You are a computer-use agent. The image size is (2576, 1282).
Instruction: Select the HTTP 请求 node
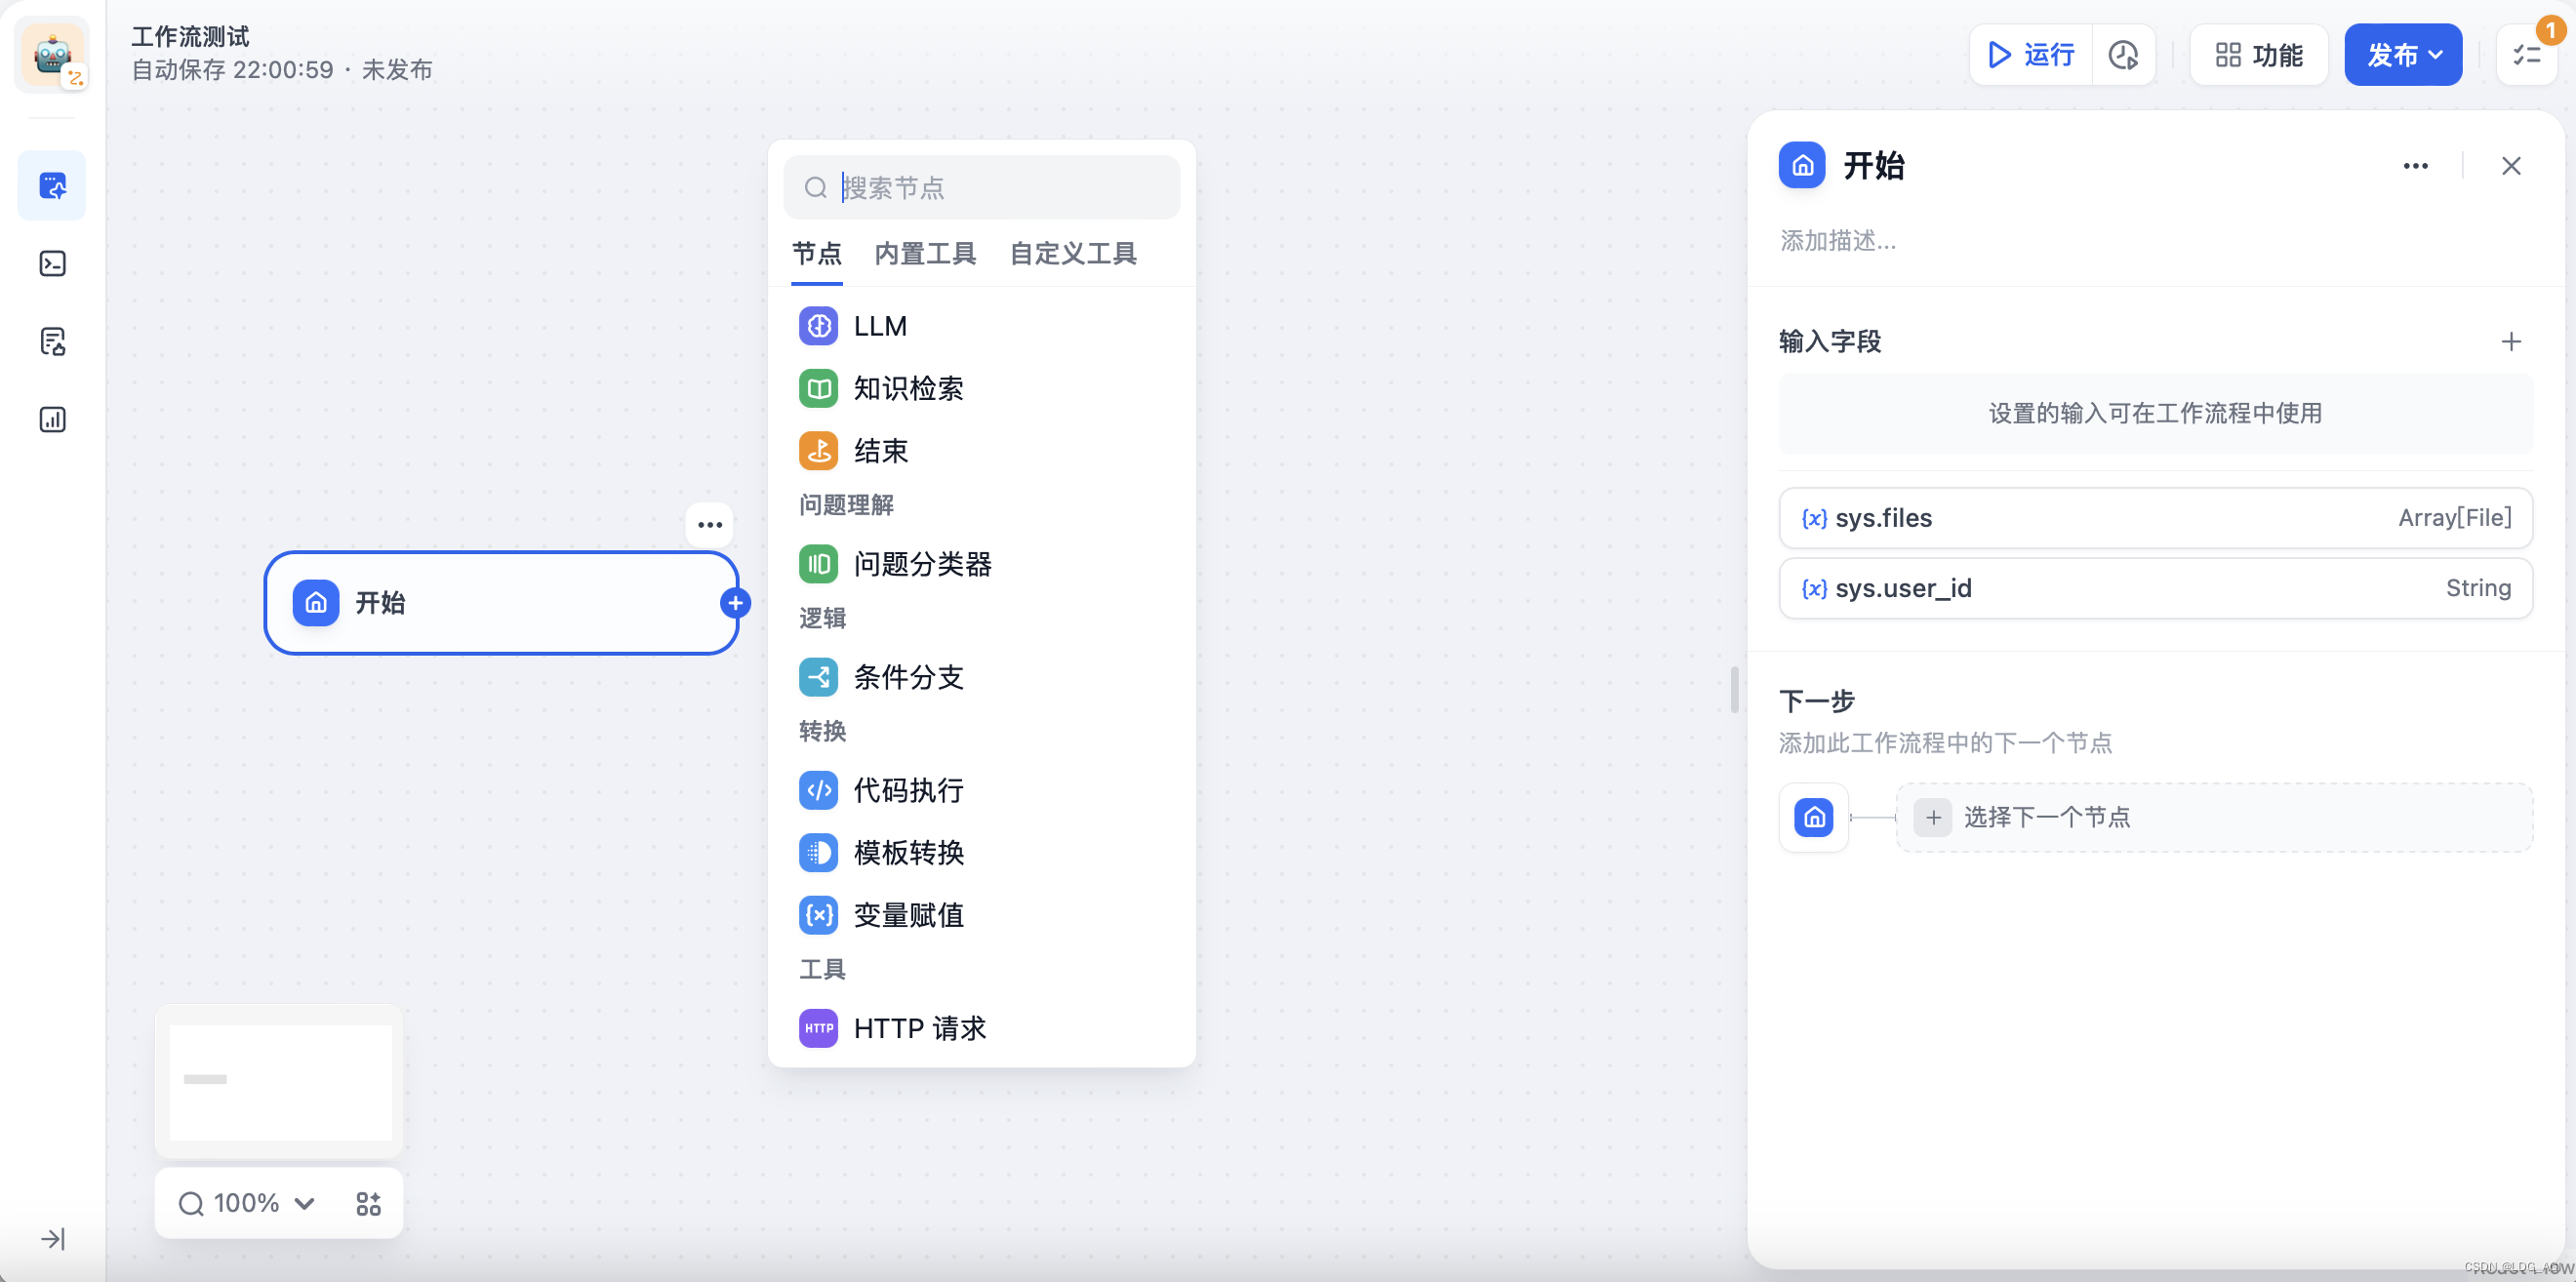pos(920,1027)
